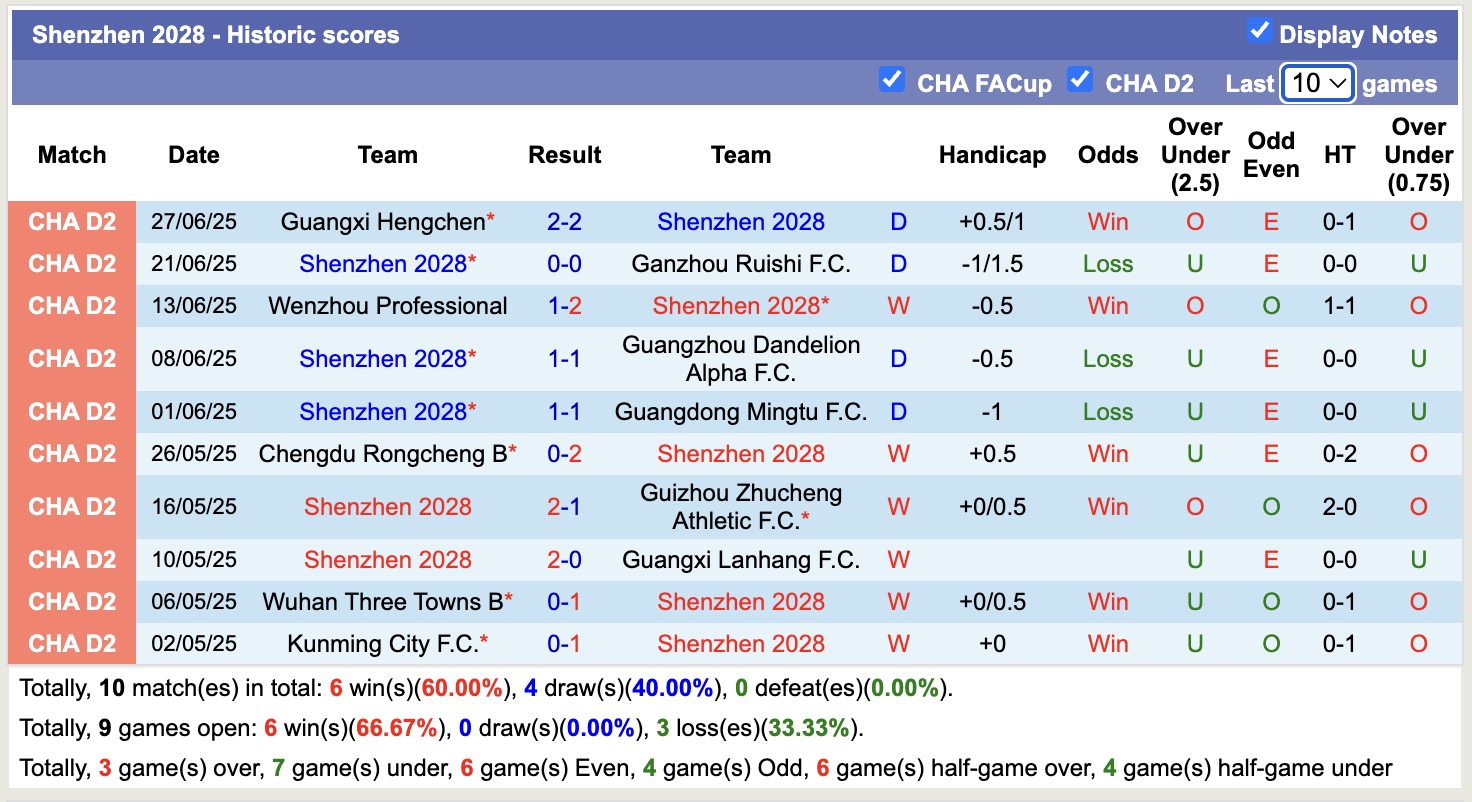Click the Guizhou Zhucheng Athletic F.C. link

coord(740,506)
